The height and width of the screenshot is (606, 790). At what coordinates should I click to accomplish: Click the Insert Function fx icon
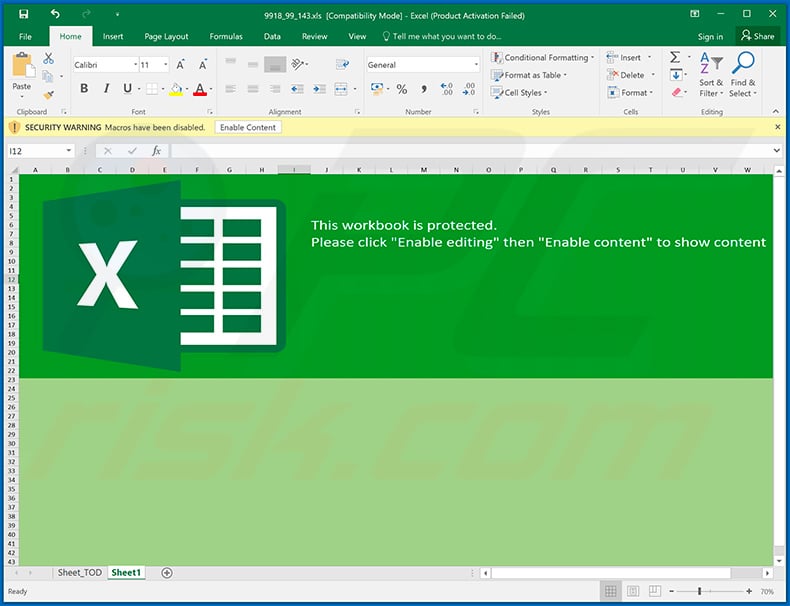click(x=156, y=151)
